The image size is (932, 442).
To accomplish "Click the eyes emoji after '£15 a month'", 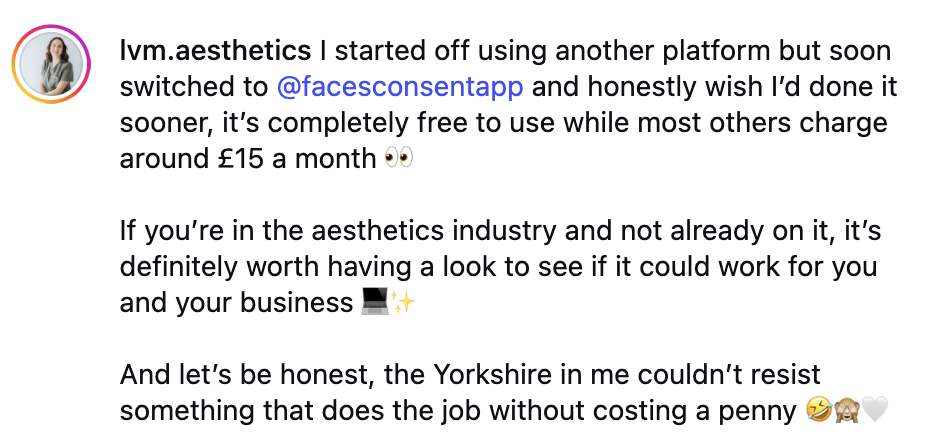I will pos(398,160).
